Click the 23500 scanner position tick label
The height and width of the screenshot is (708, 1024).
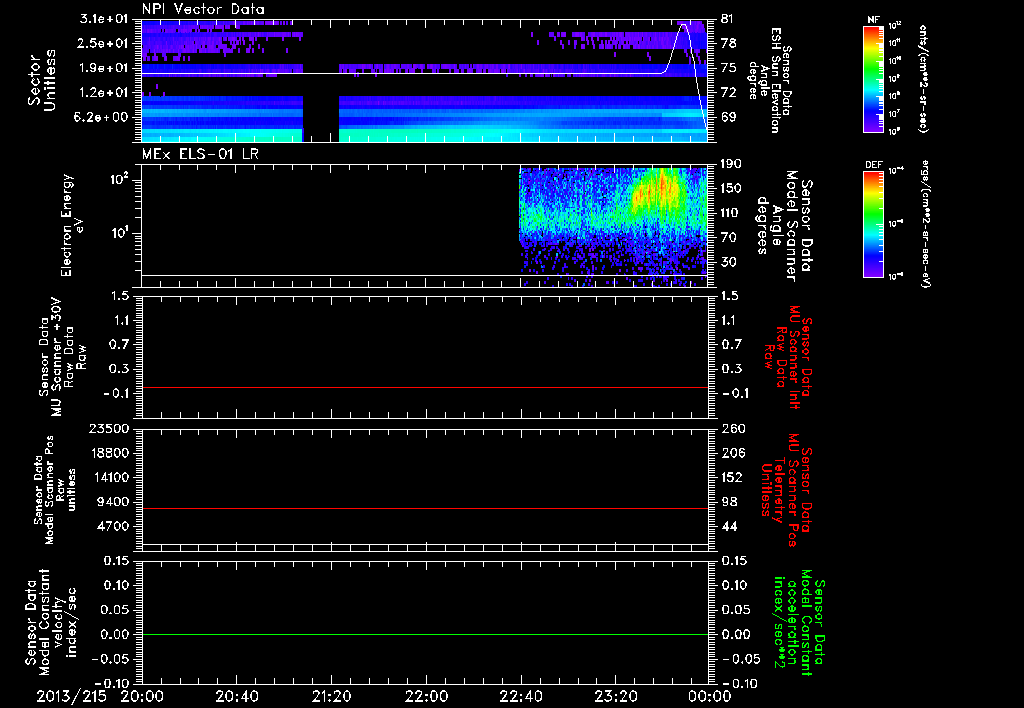point(108,429)
